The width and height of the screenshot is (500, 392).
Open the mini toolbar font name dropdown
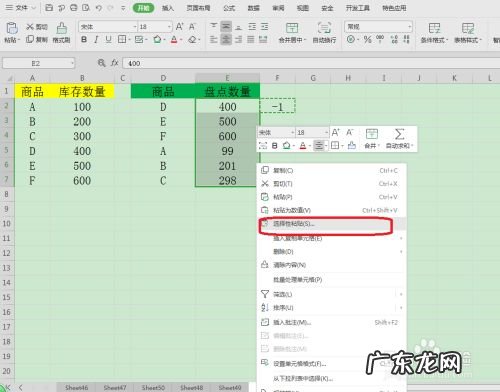(x=293, y=133)
